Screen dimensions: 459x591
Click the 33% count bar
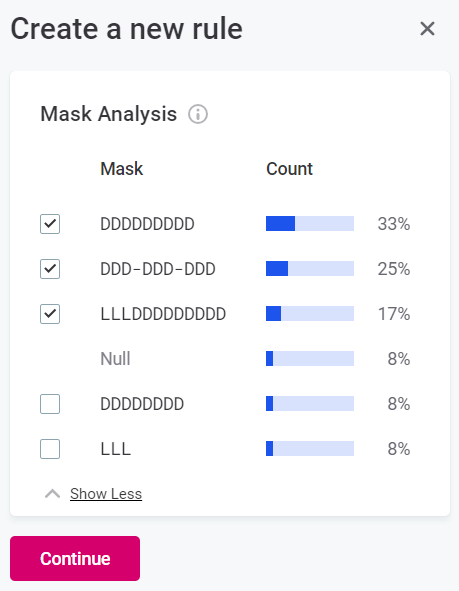coord(310,224)
